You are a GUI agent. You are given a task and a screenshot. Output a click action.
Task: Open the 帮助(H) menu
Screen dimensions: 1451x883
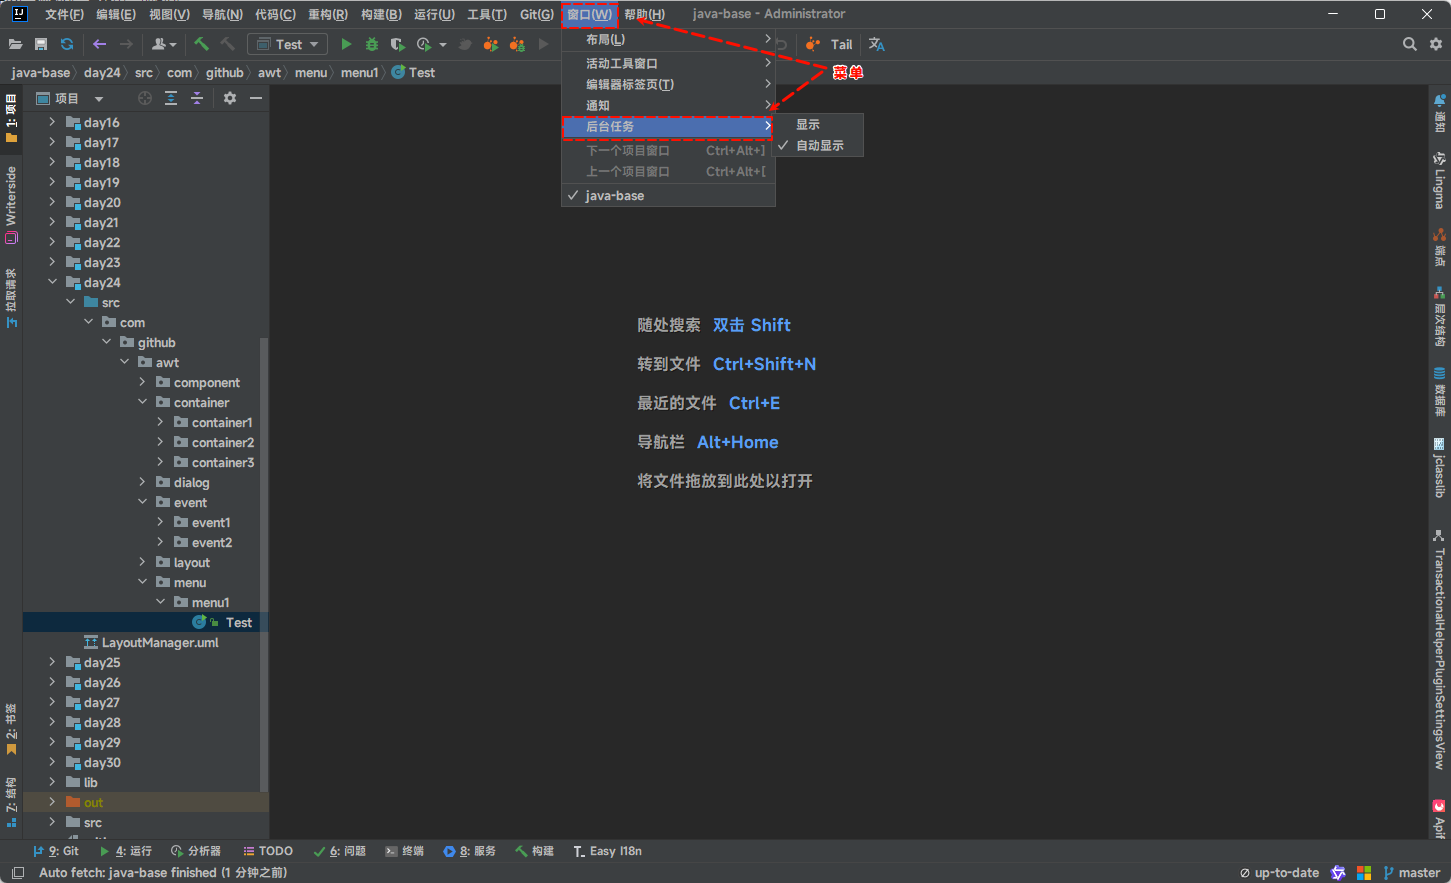click(644, 14)
